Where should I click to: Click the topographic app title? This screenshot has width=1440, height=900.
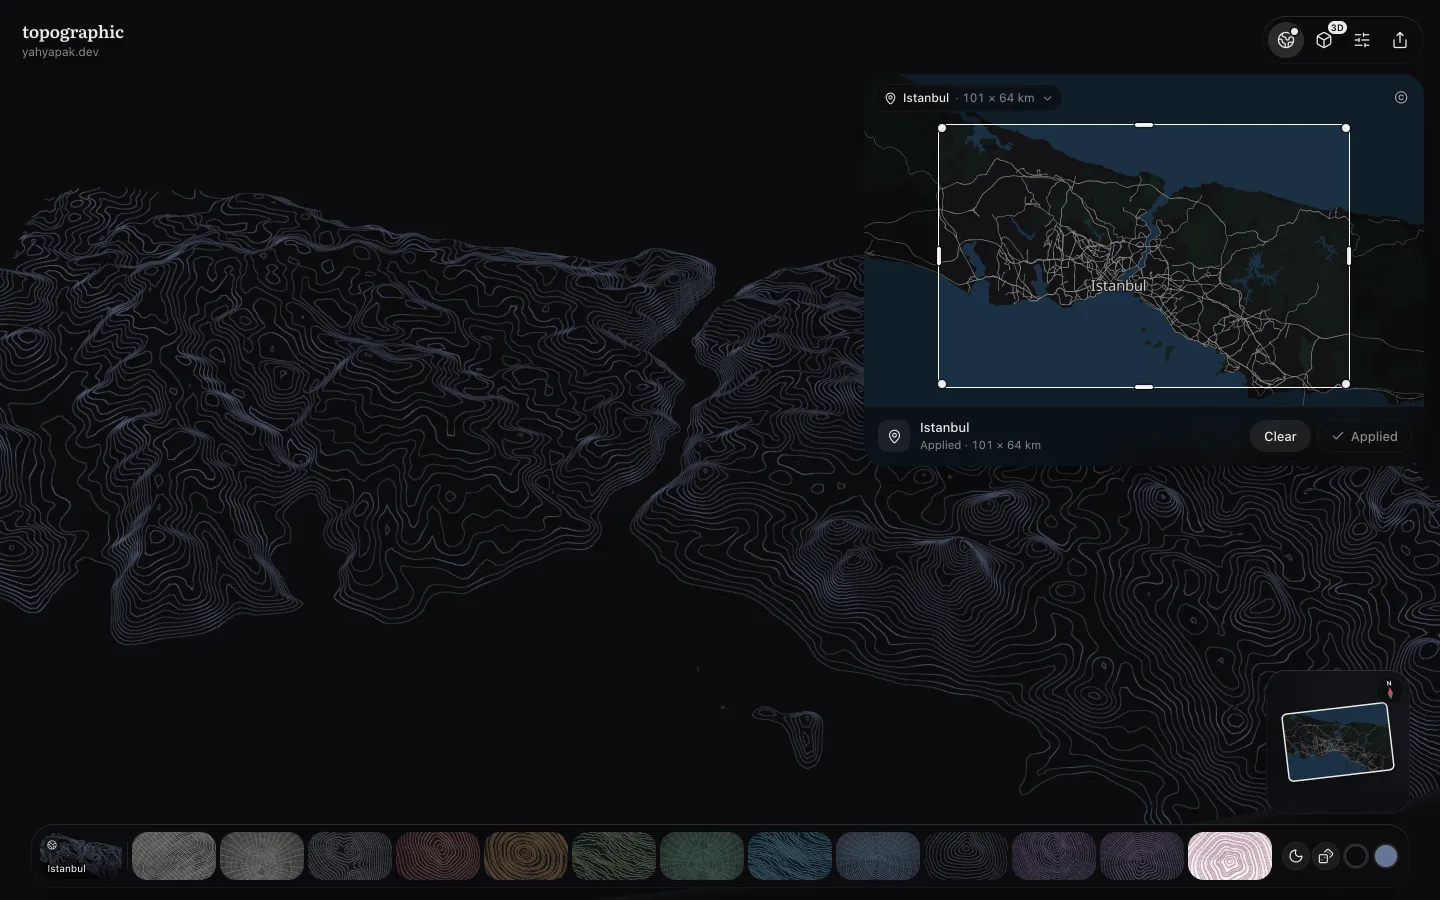(73, 32)
